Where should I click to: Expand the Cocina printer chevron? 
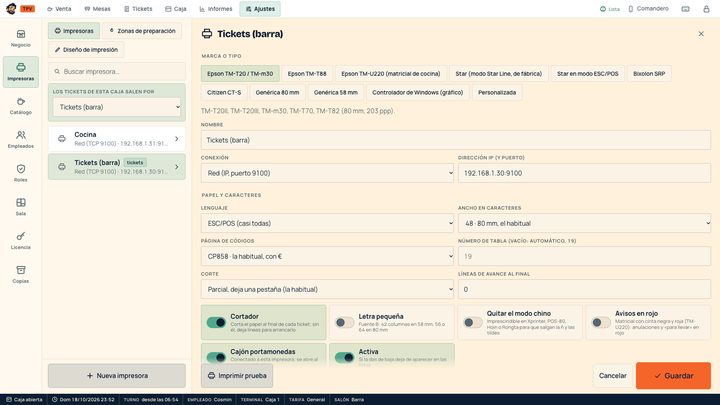coord(177,139)
